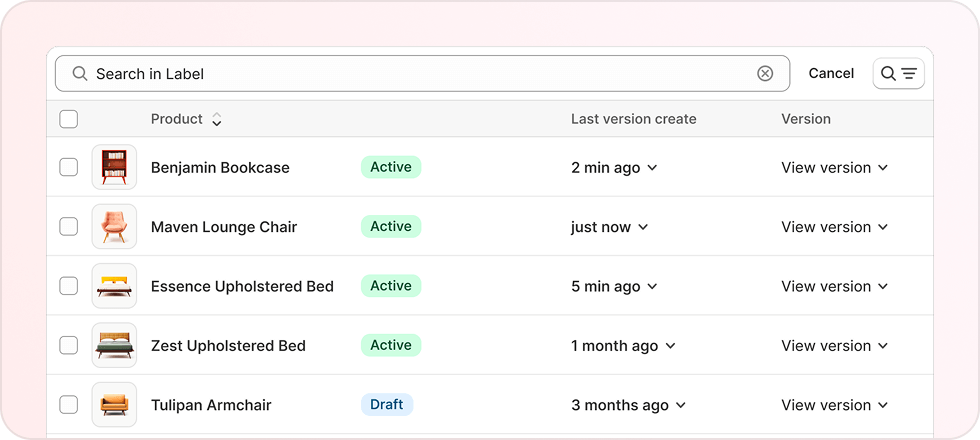Click the Maven Lounge Chair product image
The width and height of the screenshot is (980, 440).
[114, 227]
